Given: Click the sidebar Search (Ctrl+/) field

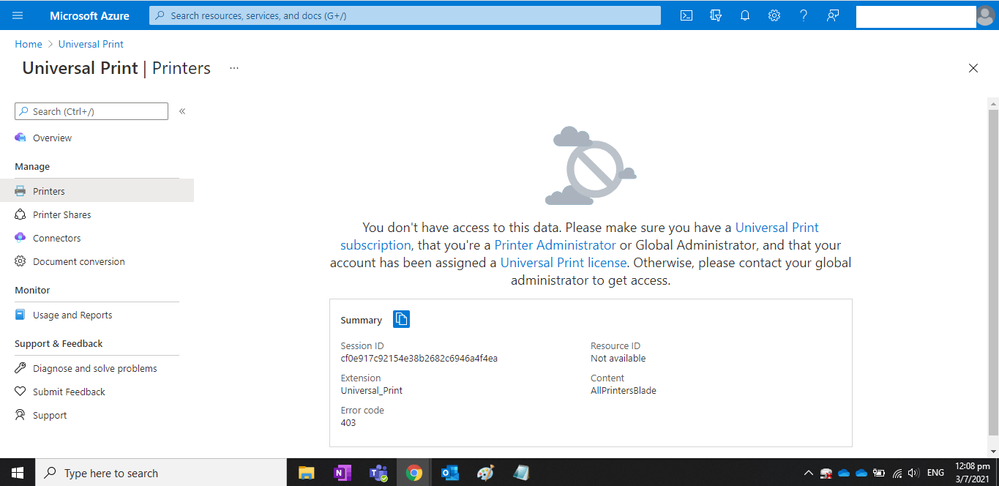Looking at the screenshot, I should (91, 111).
